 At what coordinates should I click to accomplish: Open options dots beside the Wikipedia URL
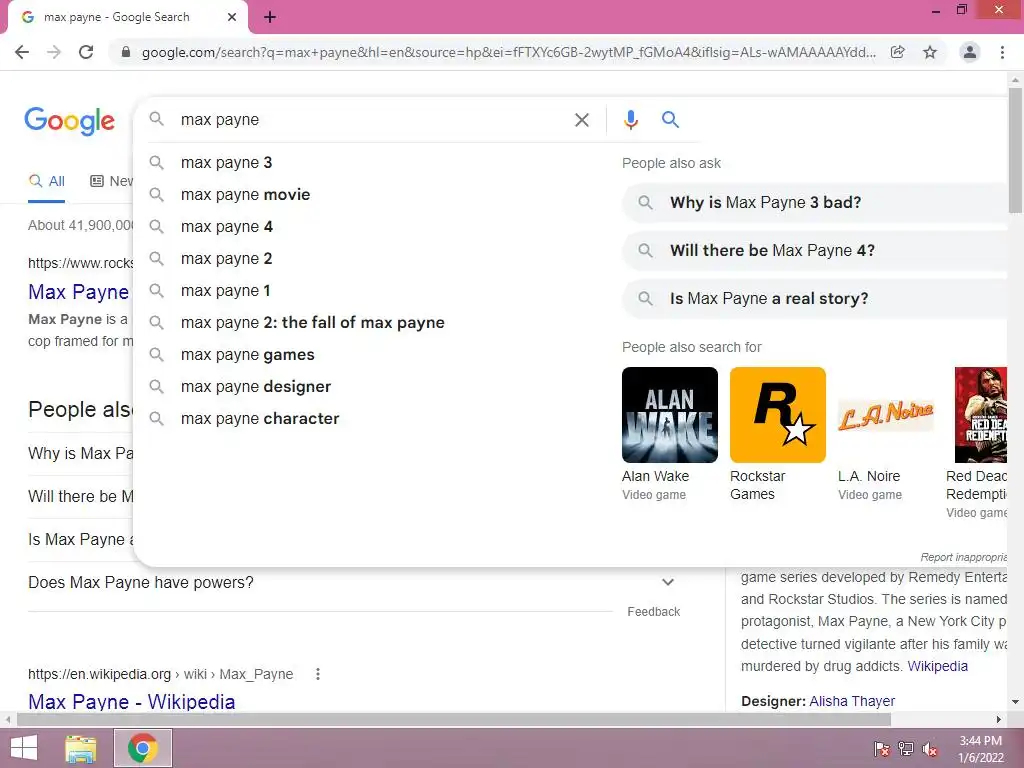(x=318, y=674)
